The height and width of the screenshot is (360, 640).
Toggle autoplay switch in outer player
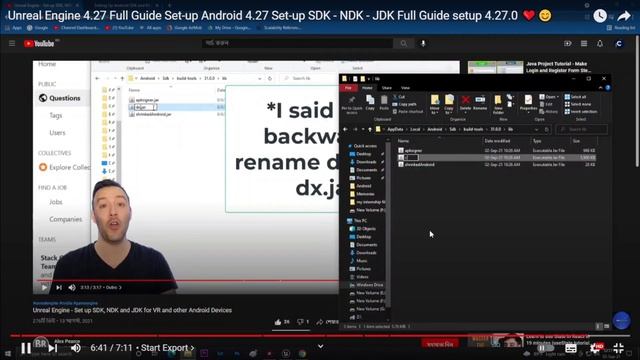[545, 348]
